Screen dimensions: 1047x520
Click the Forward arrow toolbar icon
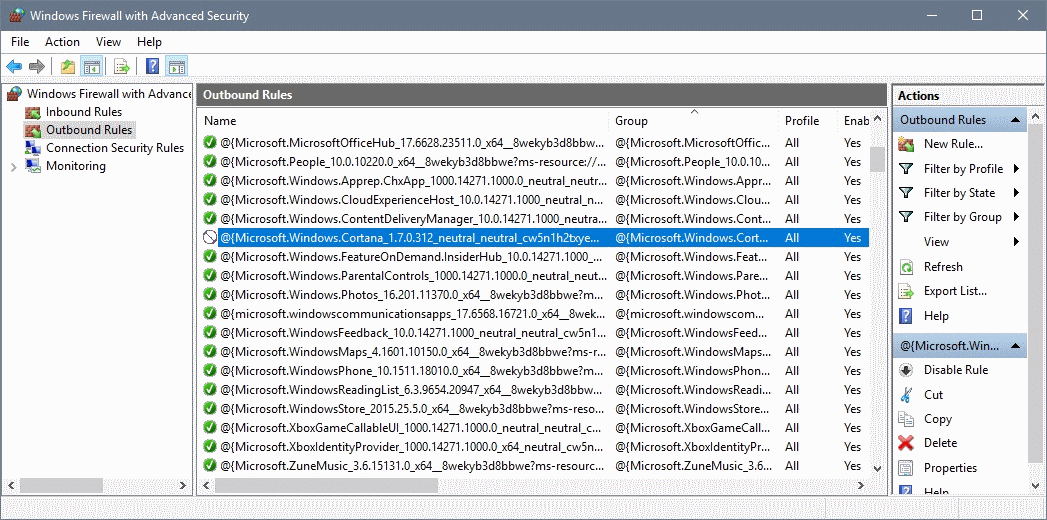click(37, 66)
